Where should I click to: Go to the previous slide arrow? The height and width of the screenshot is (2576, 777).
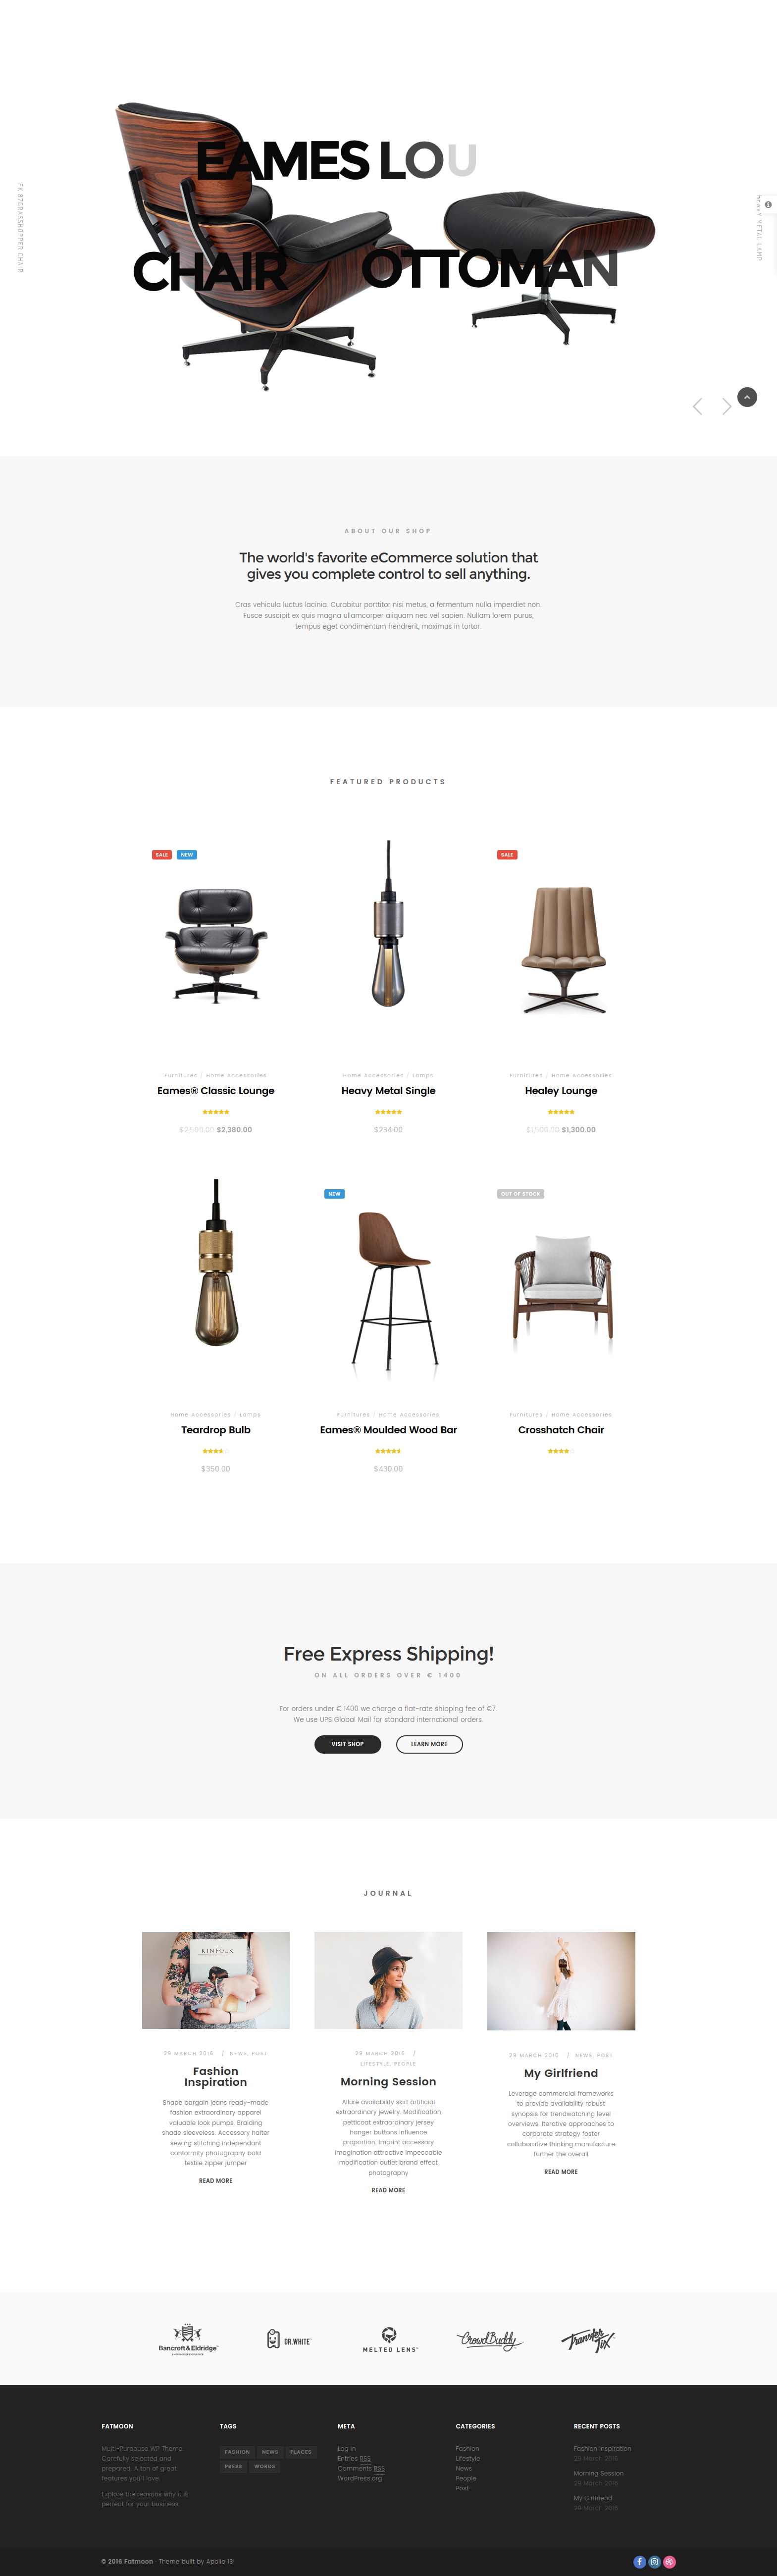pos(697,406)
